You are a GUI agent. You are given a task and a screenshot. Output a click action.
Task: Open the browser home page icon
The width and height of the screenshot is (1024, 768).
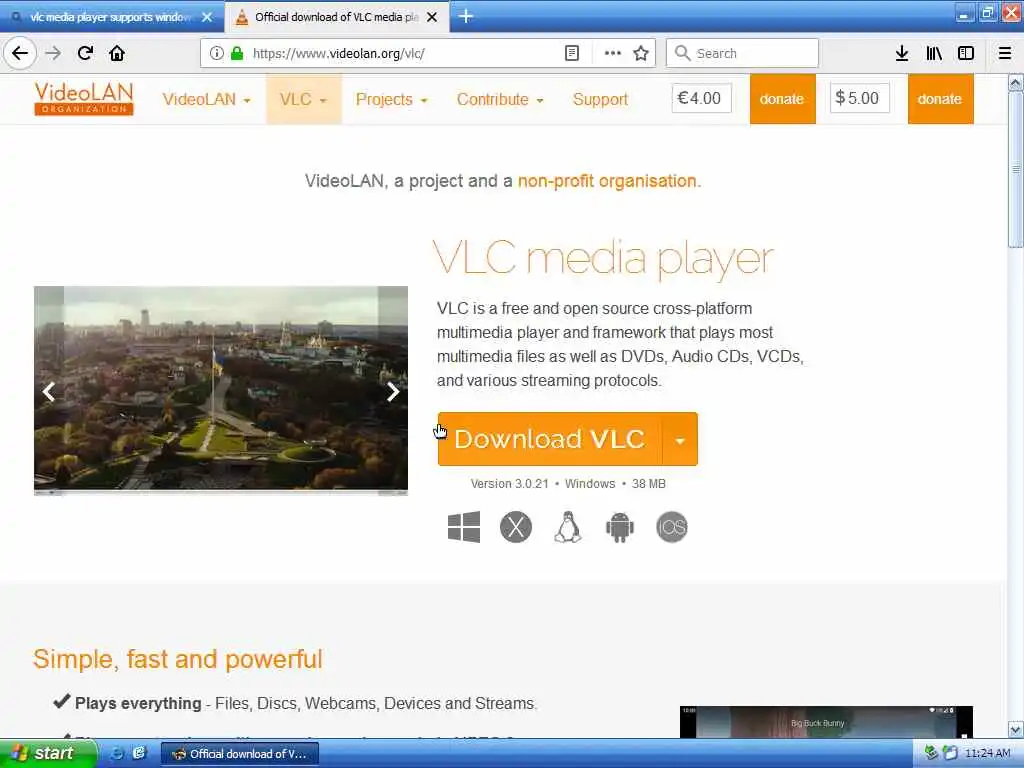tap(117, 53)
